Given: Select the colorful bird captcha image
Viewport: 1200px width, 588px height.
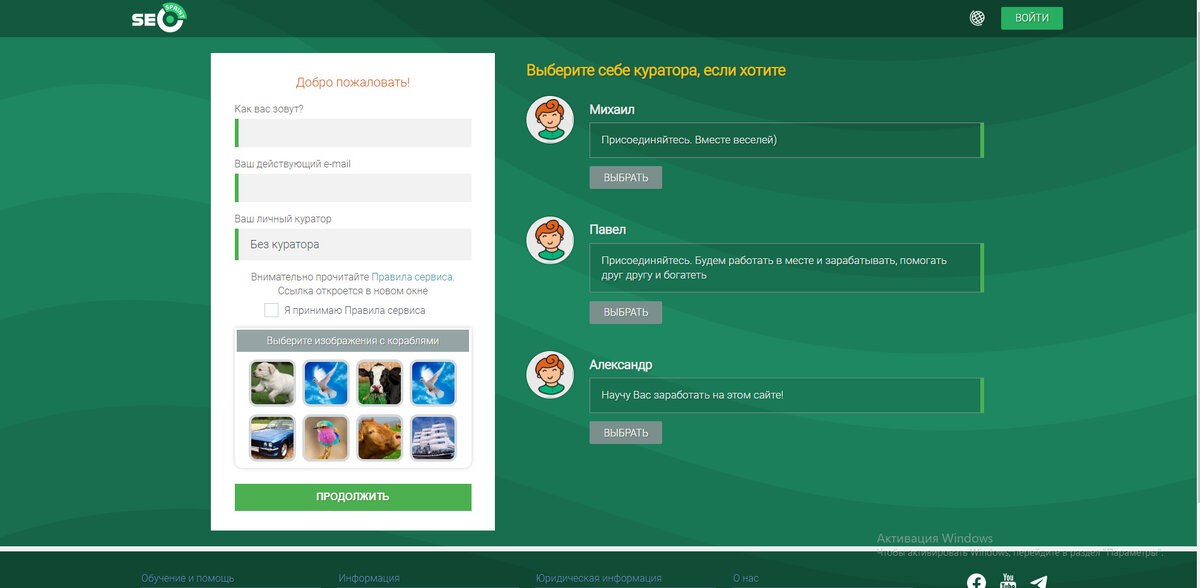Looking at the screenshot, I should (x=326, y=438).
